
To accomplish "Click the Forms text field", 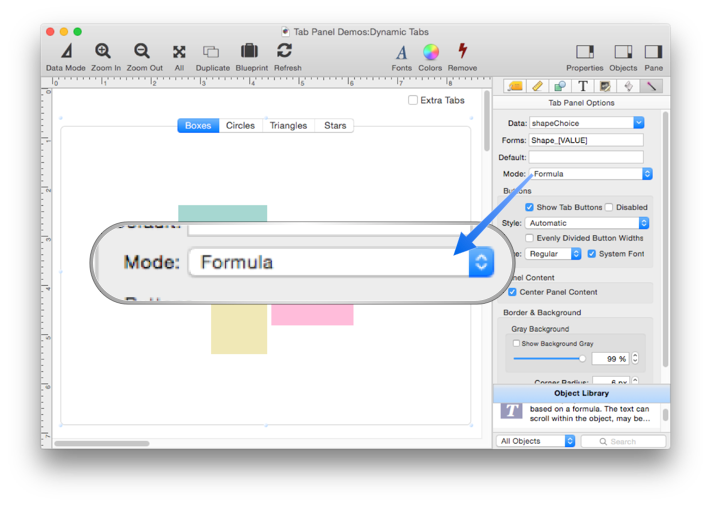I will 586,140.
